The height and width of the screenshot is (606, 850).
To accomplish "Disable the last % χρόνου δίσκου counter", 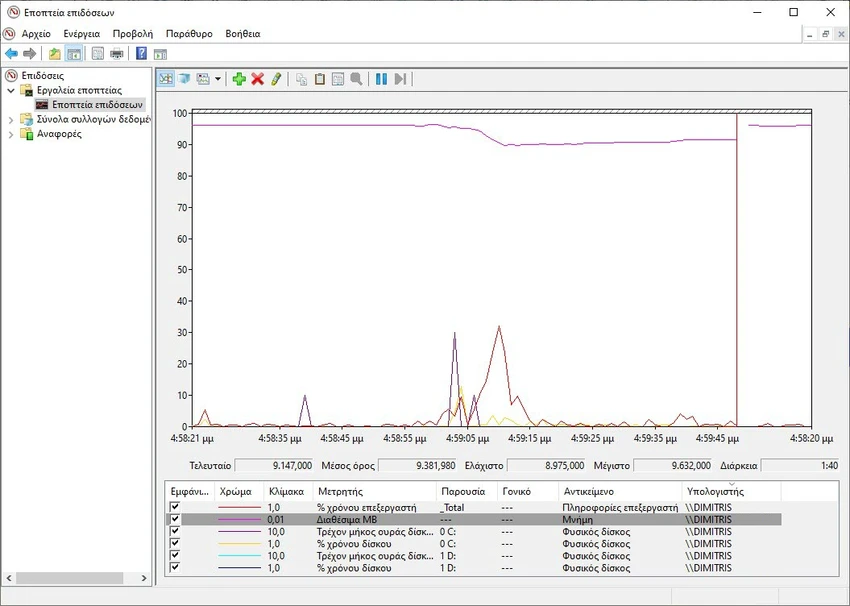I will [174, 568].
